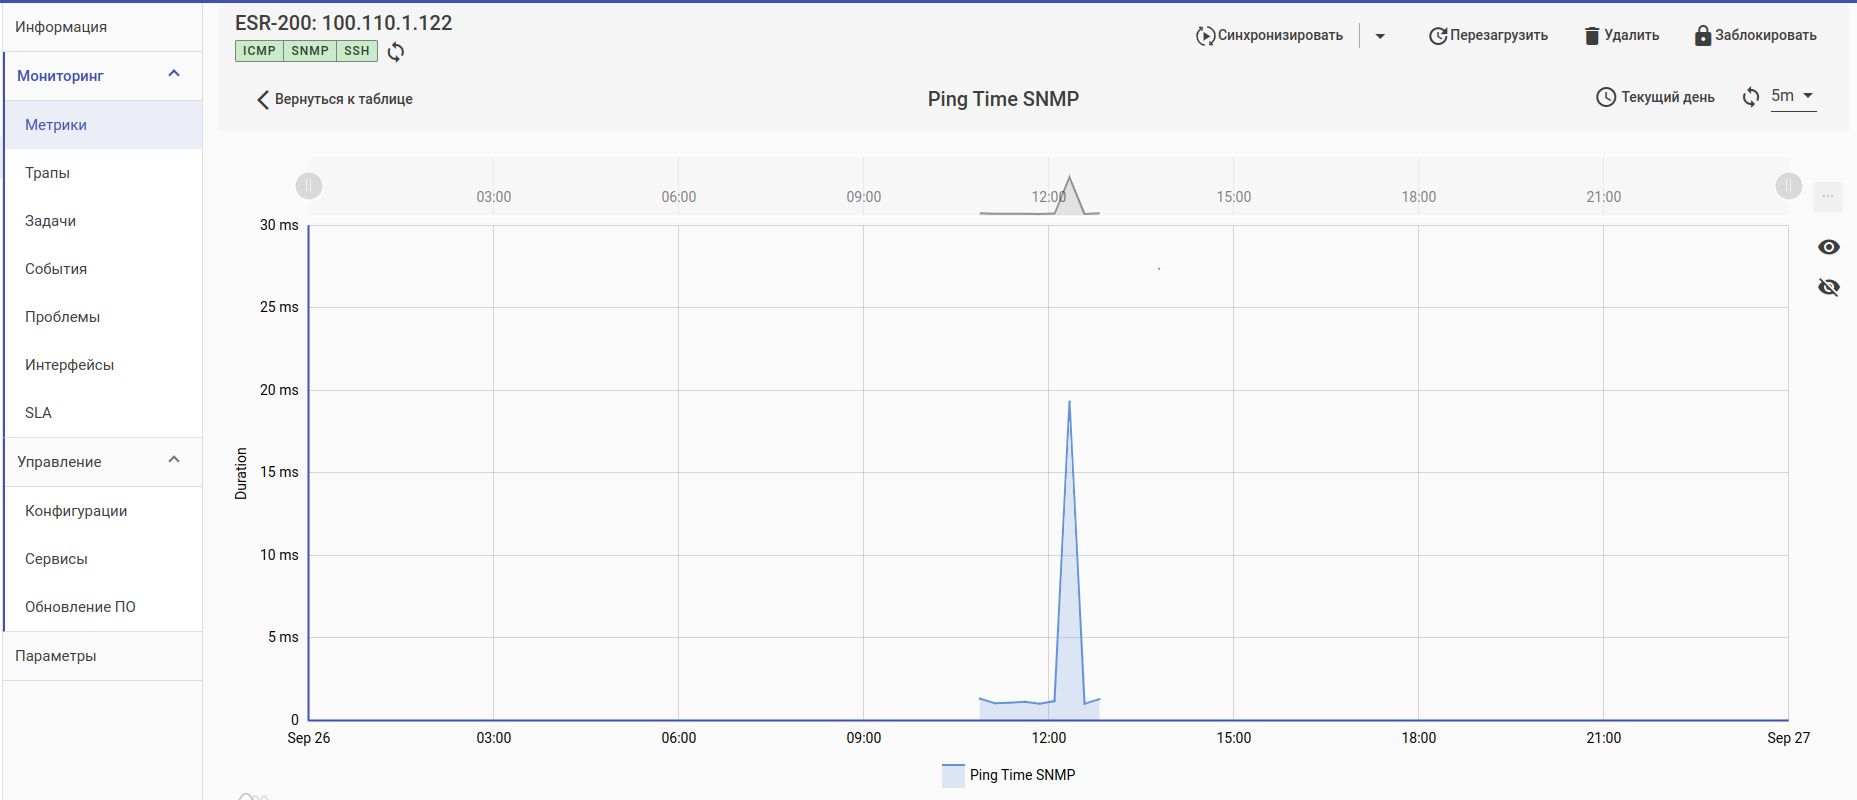
Task: Show all series with eye icon
Action: (x=1829, y=247)
